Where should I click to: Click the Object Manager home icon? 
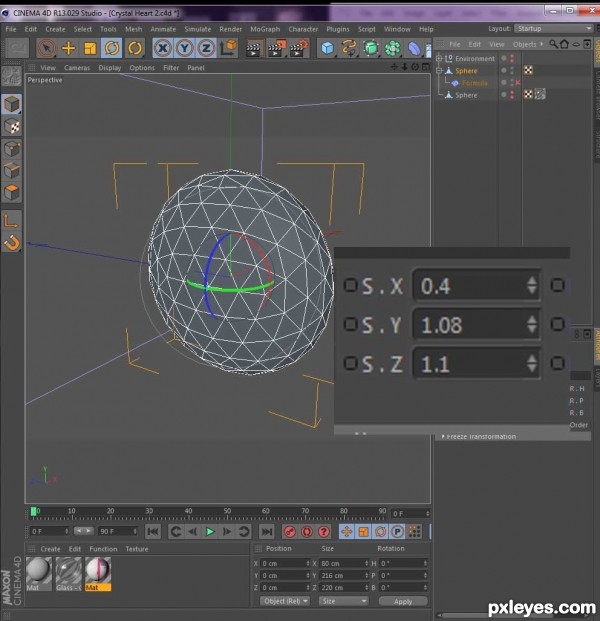point(564,44)
